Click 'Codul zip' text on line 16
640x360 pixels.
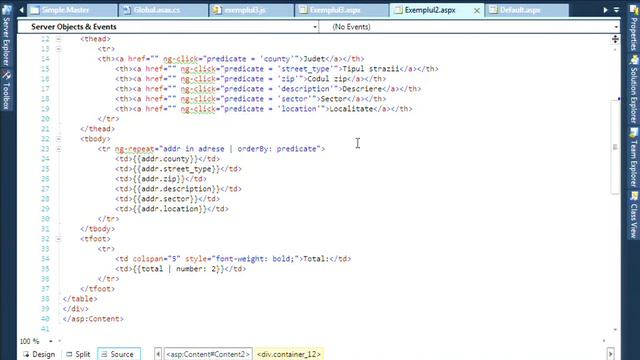click(x=327, y=79)
